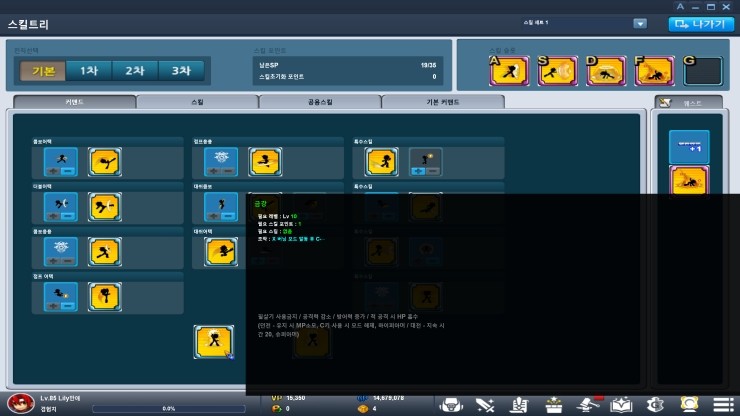The image size is (740, 416).
Task: Click yellow flying kick icon in 콤보어택 row
Action: 105,162
